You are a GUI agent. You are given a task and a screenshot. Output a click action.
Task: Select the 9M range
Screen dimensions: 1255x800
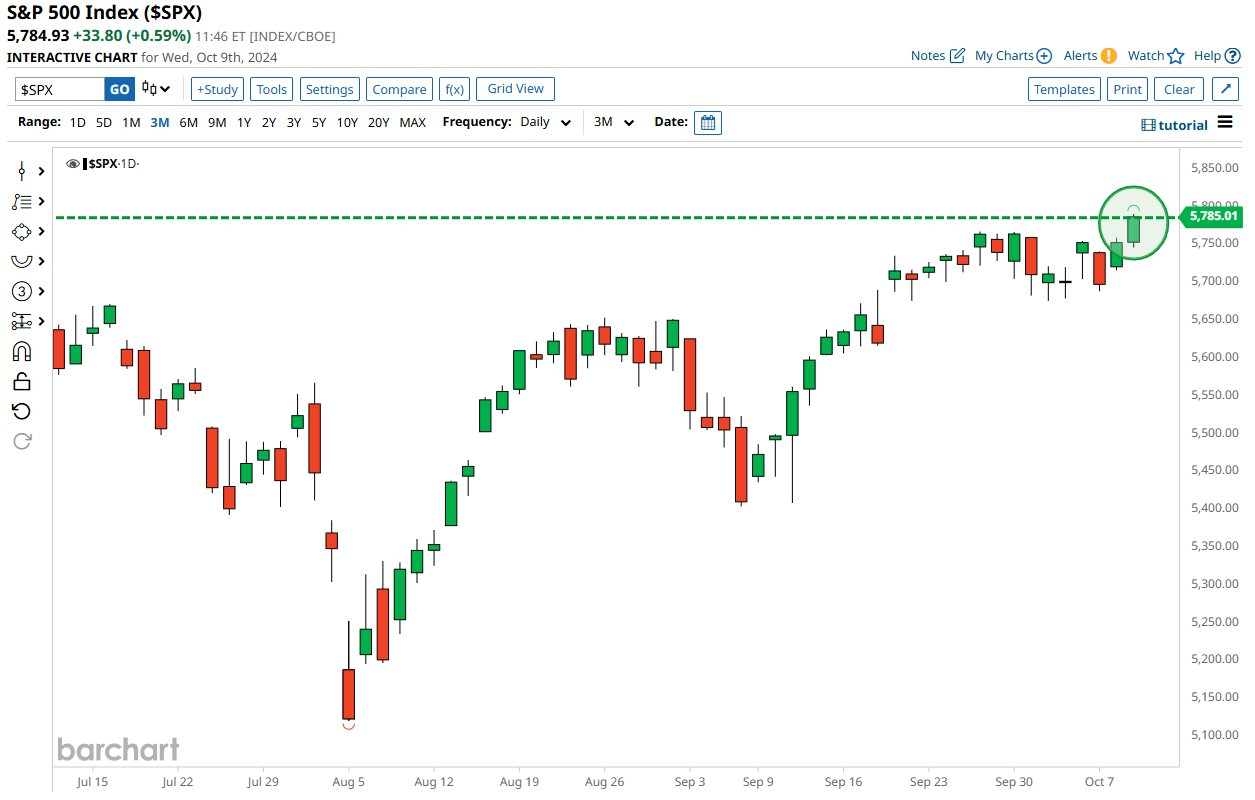[217, 122]
